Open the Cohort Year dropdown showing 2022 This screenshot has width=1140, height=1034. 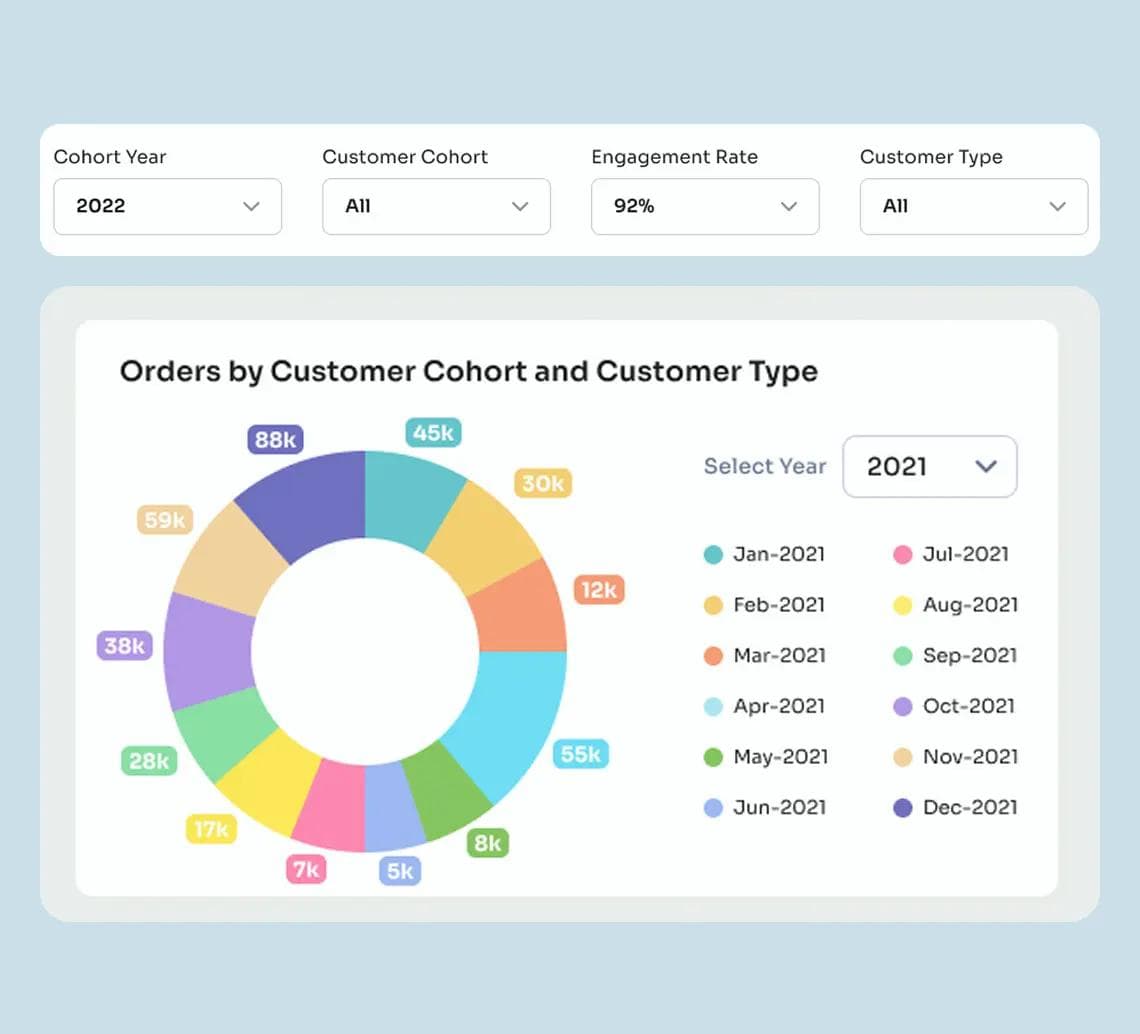(x=167, y=207)
